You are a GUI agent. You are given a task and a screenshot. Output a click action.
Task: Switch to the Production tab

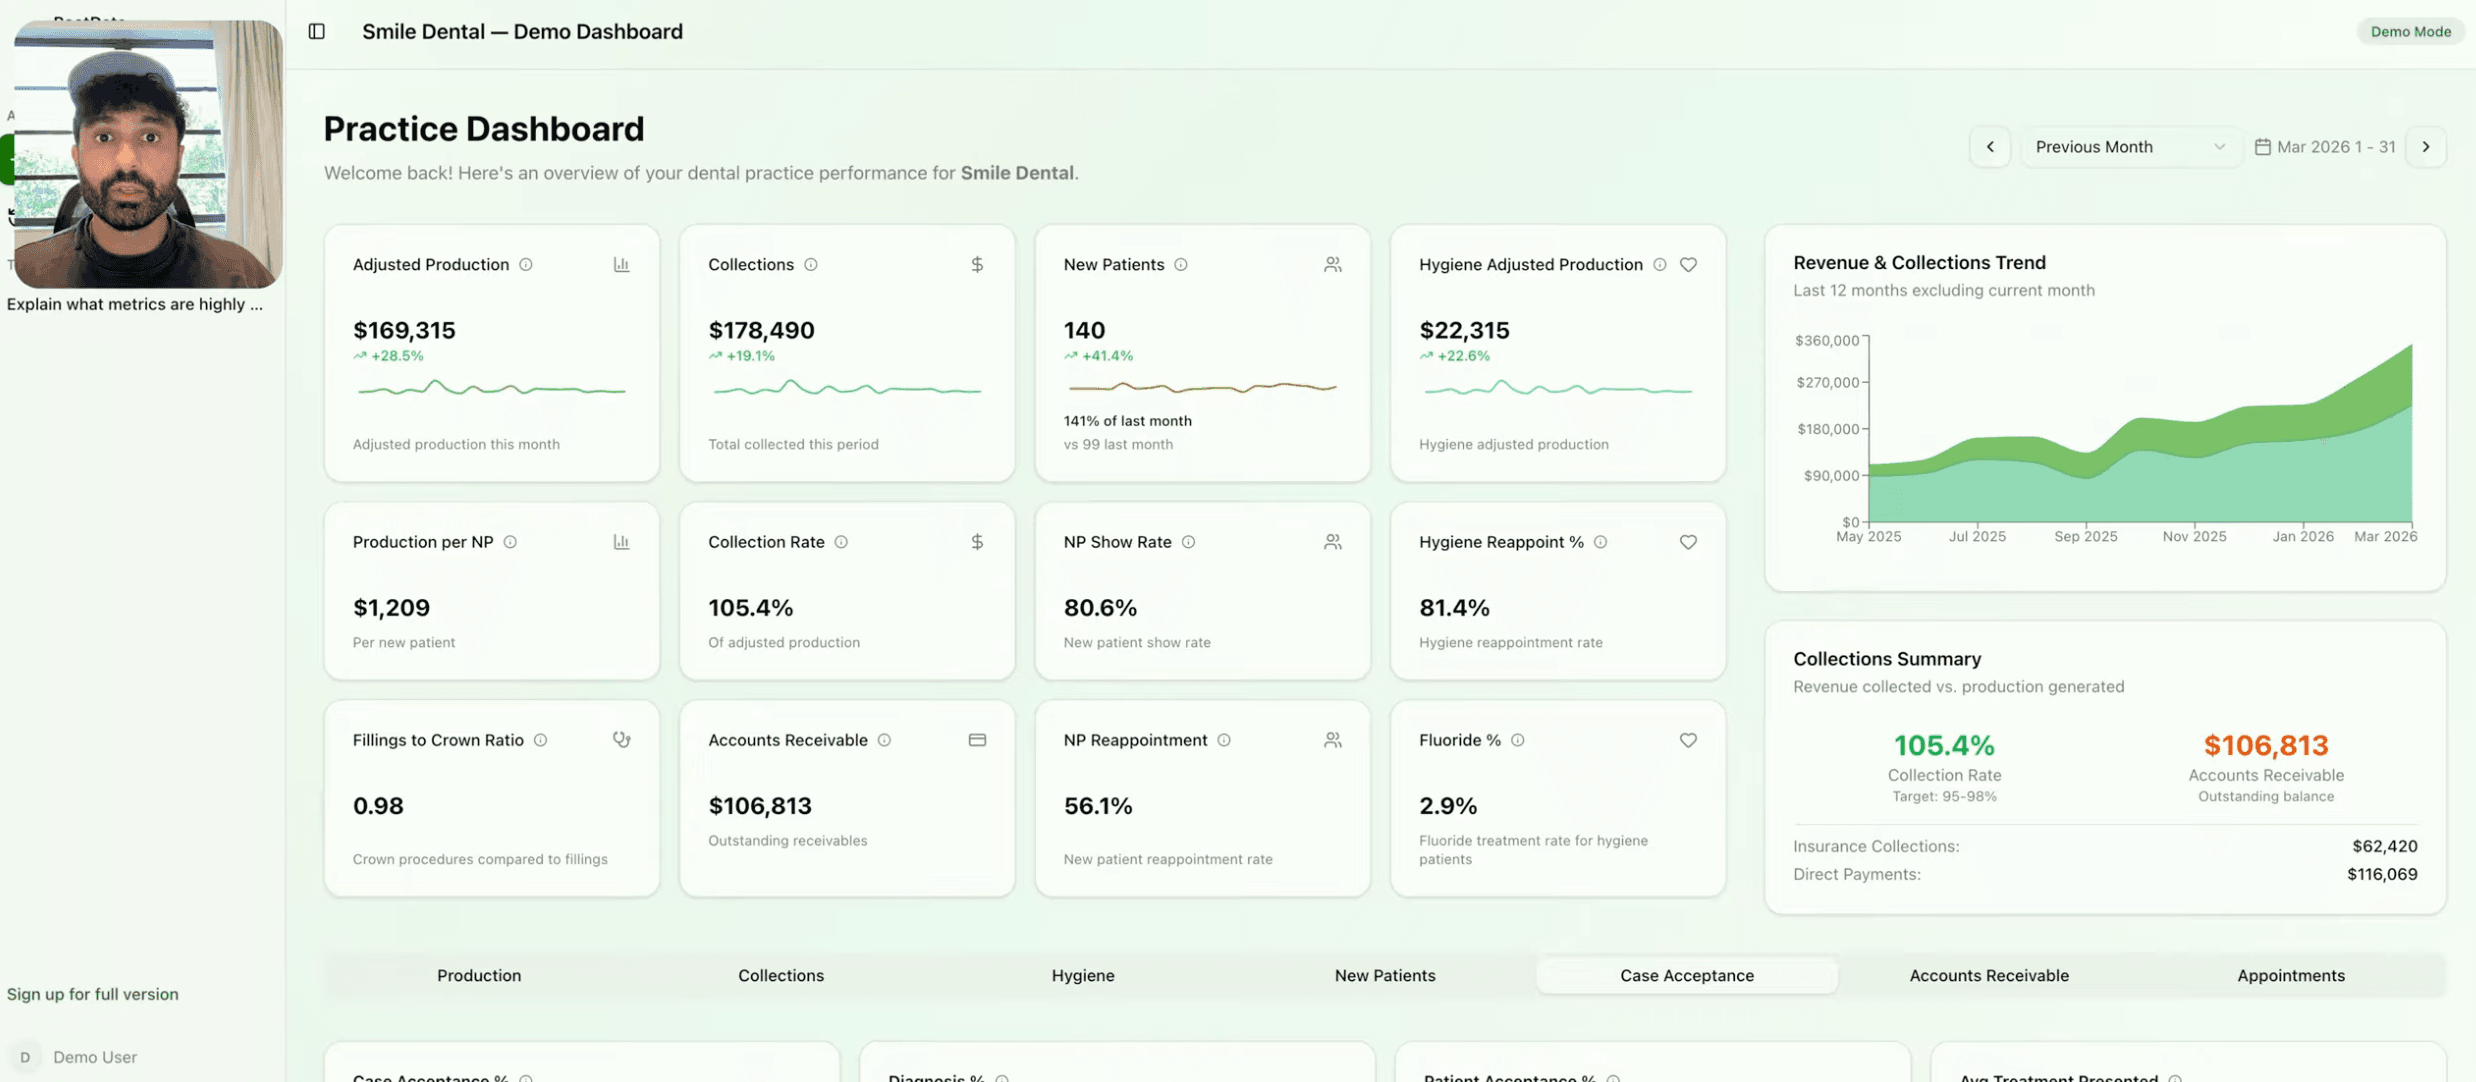478,975
